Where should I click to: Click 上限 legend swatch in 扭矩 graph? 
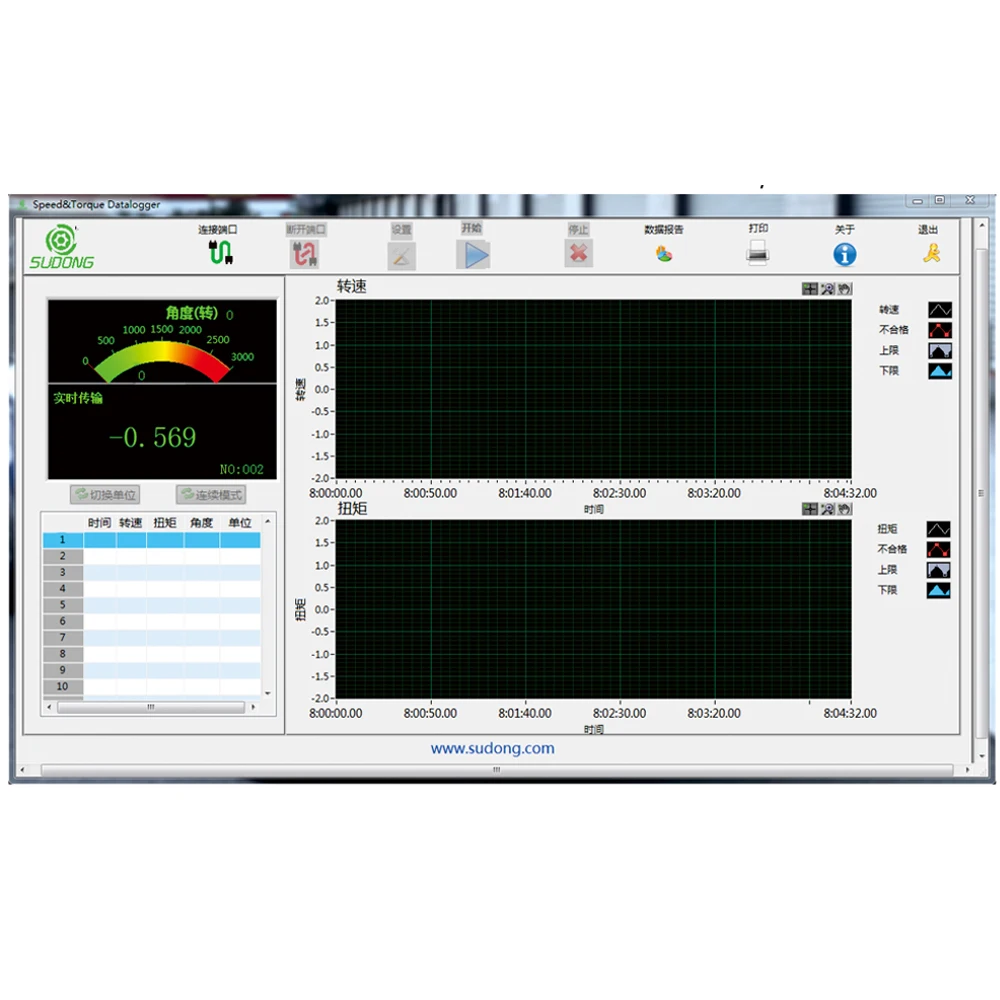coord(938,570)
